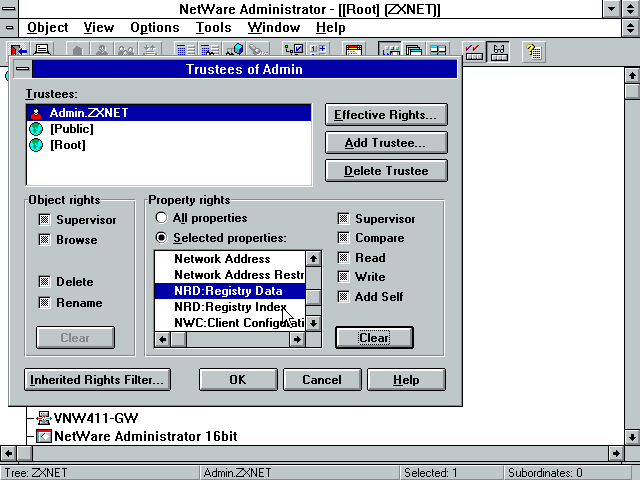
Task: Click left arrow of properties list horizontal scrollbar
Action: pyautogui.click(x=162, y=339)
